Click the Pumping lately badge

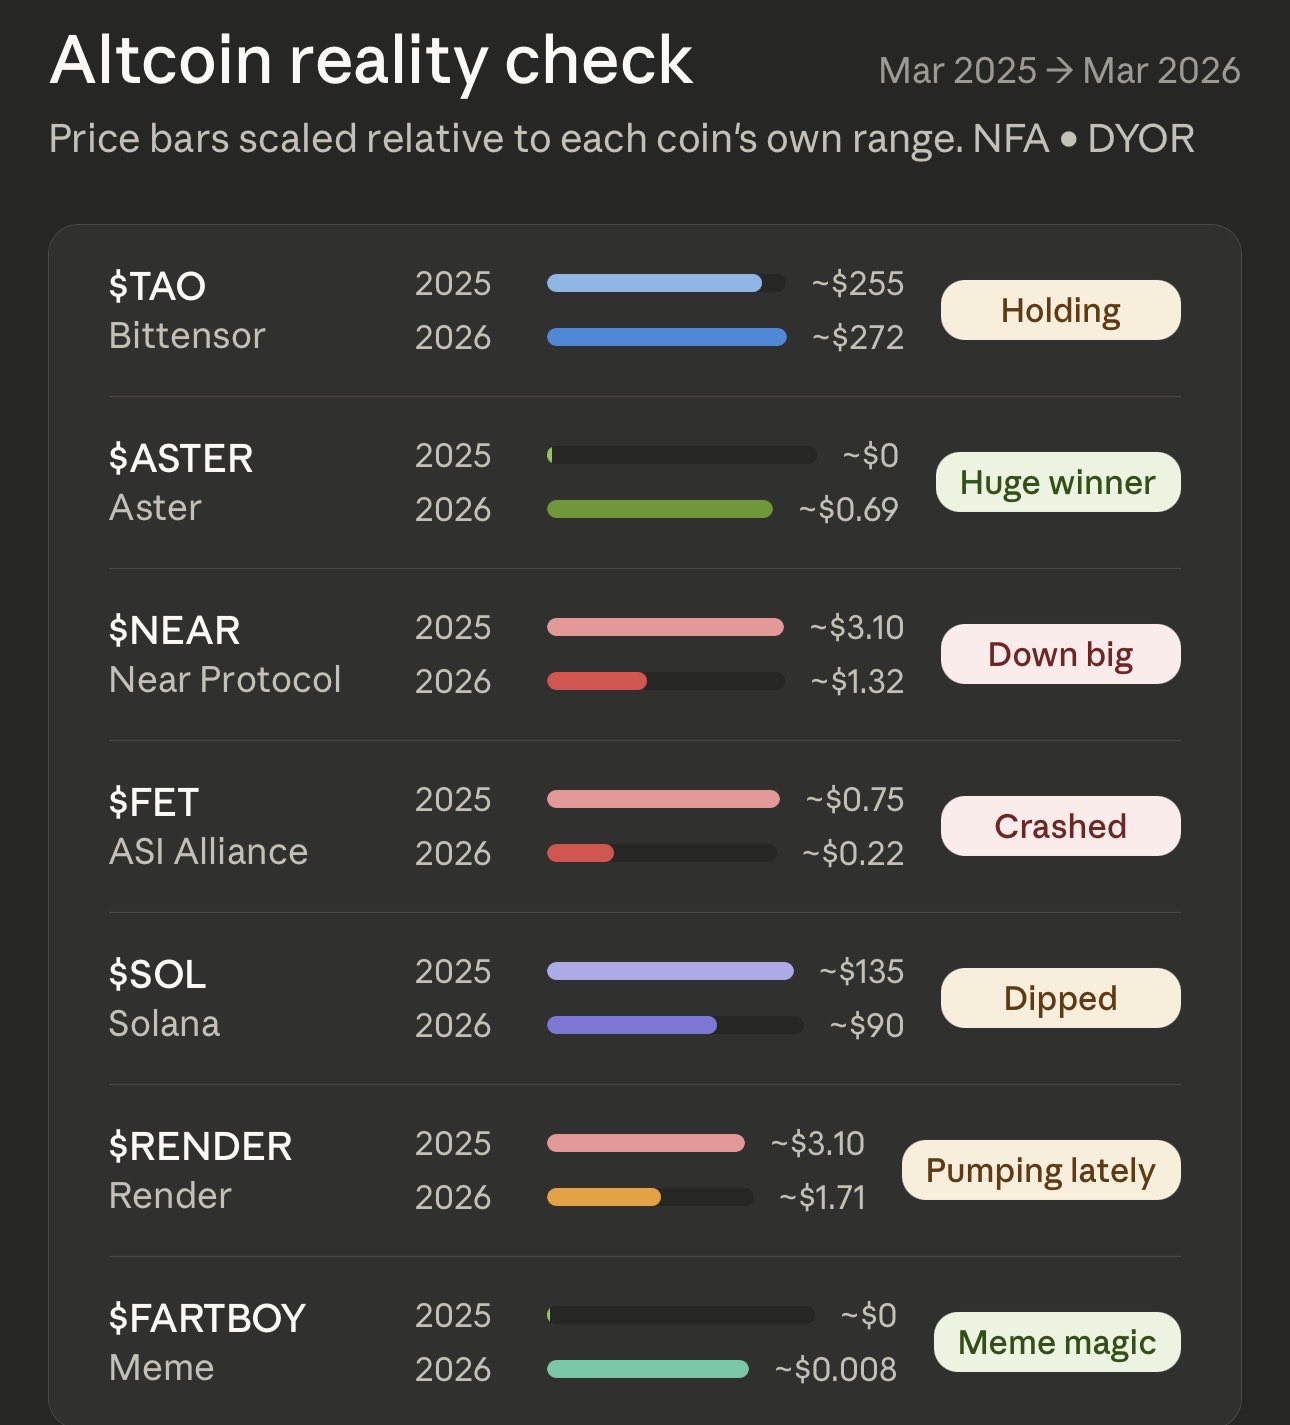(x=1040, y=1170)
